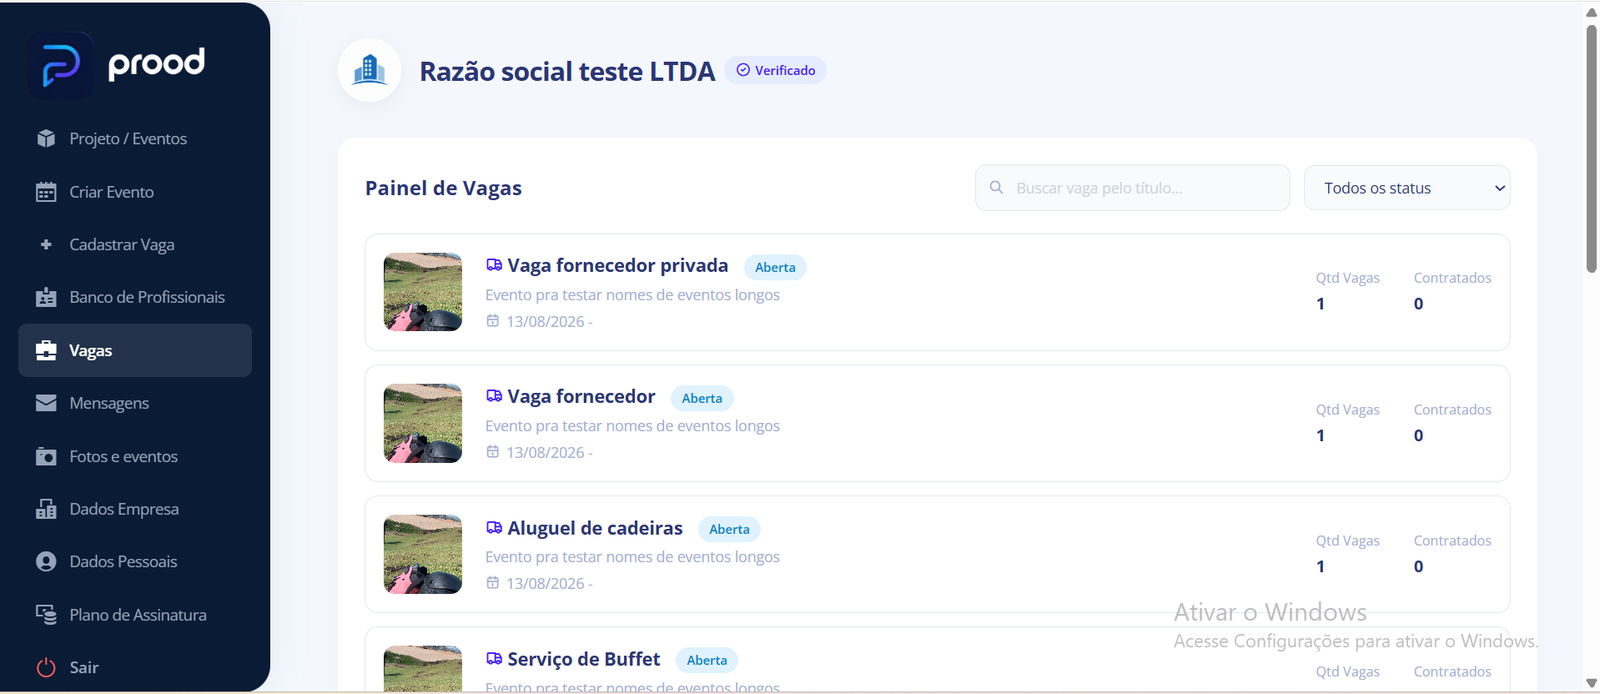Log out with Sair
1600x694 pixels.
coord(135,667)
